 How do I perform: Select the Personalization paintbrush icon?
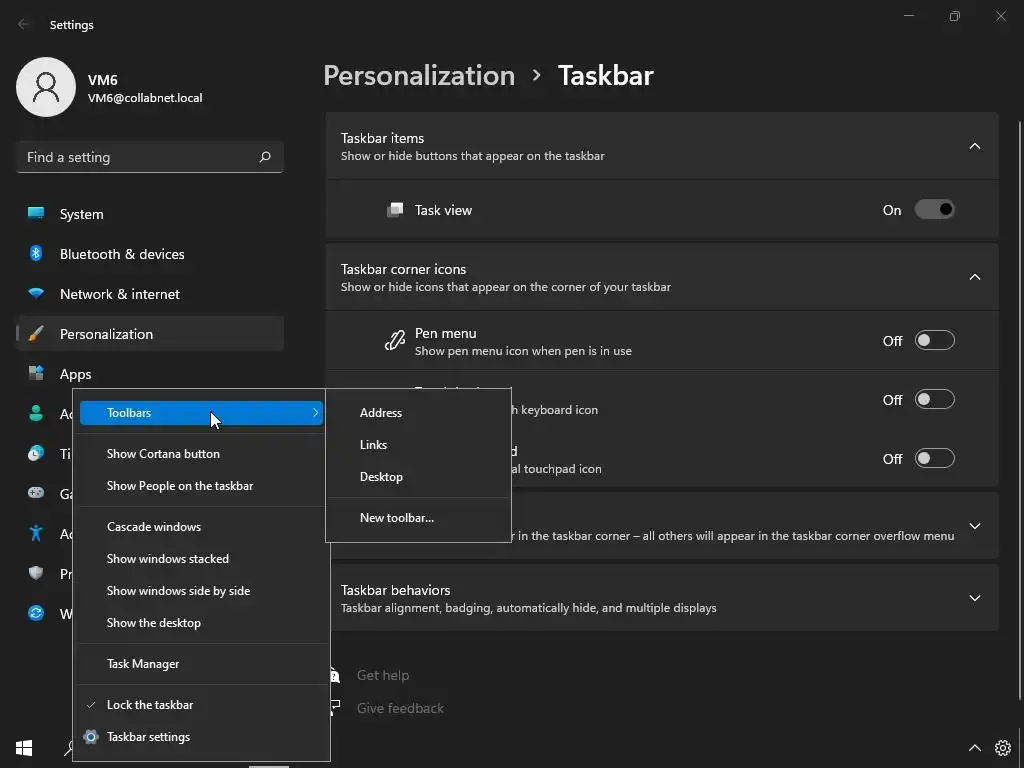[36, 334]
